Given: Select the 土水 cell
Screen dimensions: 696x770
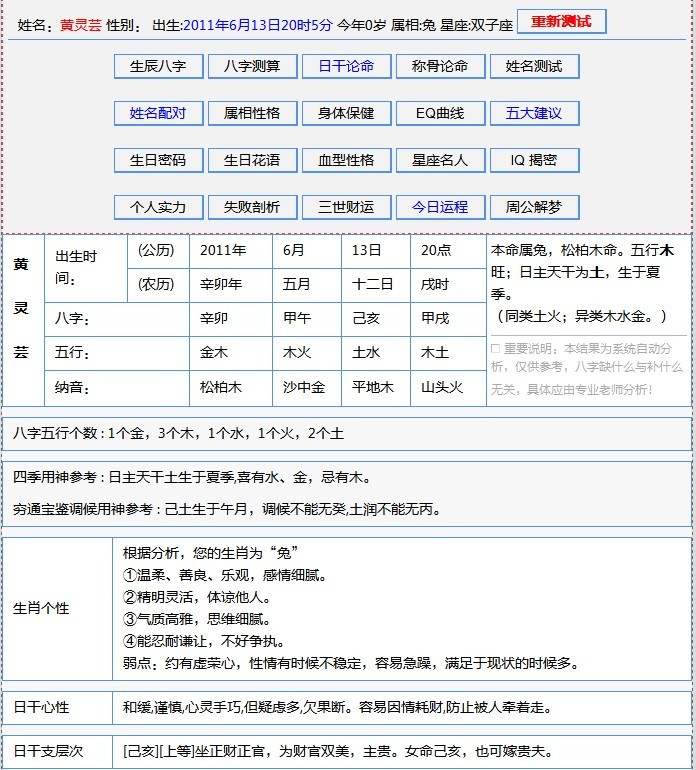Looking at the screenshot, I should point(376,353).
